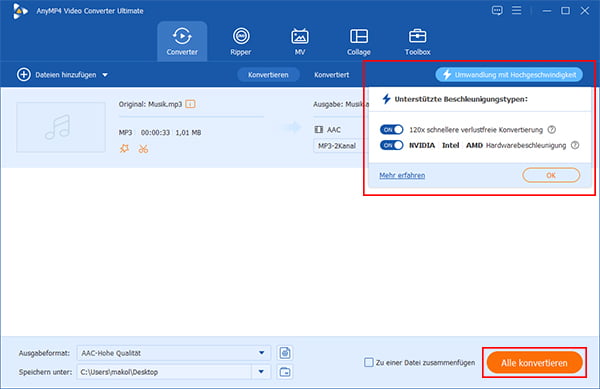Click the edit effects star icon

(124, 149)
